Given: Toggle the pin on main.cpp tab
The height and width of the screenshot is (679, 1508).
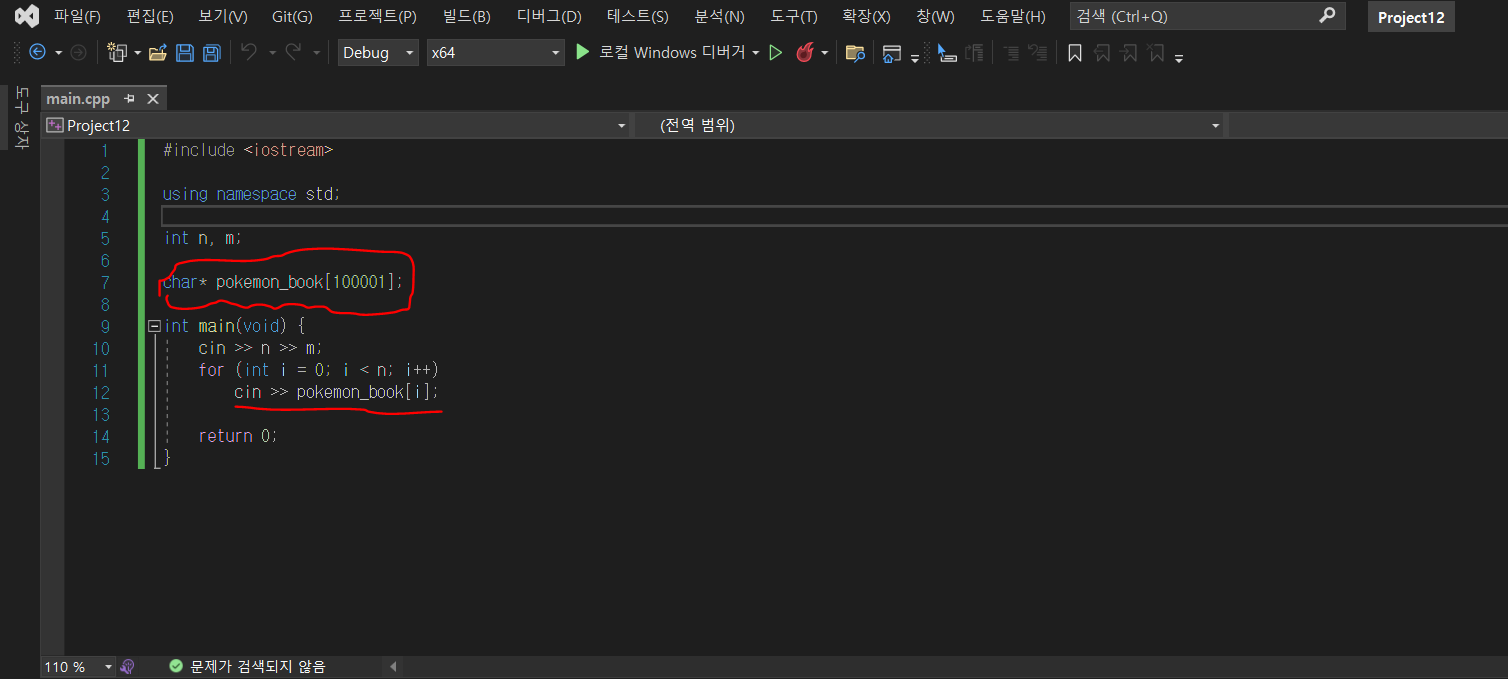Looking at the screenshot, I should tap(130, 99).
